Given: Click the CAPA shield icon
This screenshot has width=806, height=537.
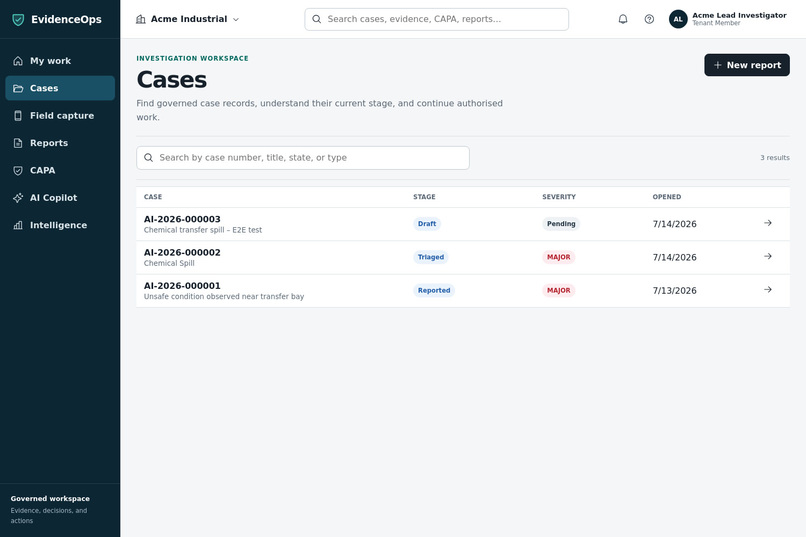Looking at the screenshot, I should [x=18, y=170].
